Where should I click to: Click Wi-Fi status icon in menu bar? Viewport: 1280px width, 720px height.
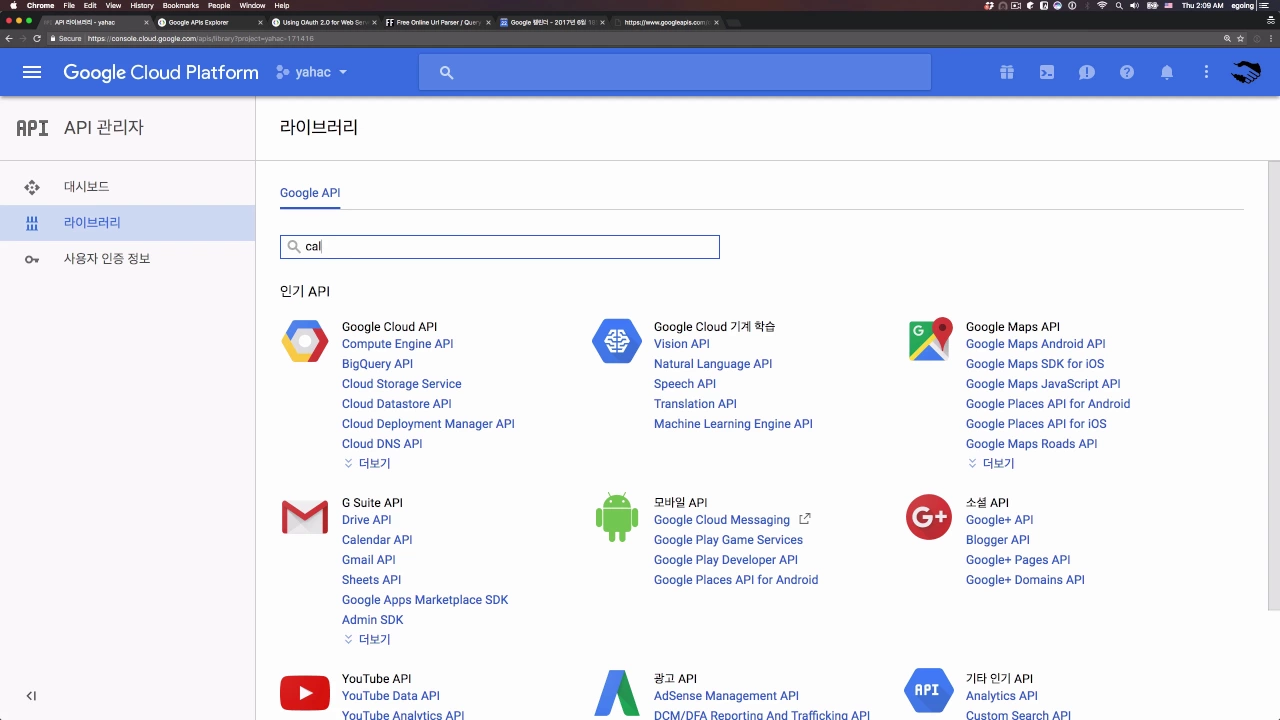[1102, 5]
